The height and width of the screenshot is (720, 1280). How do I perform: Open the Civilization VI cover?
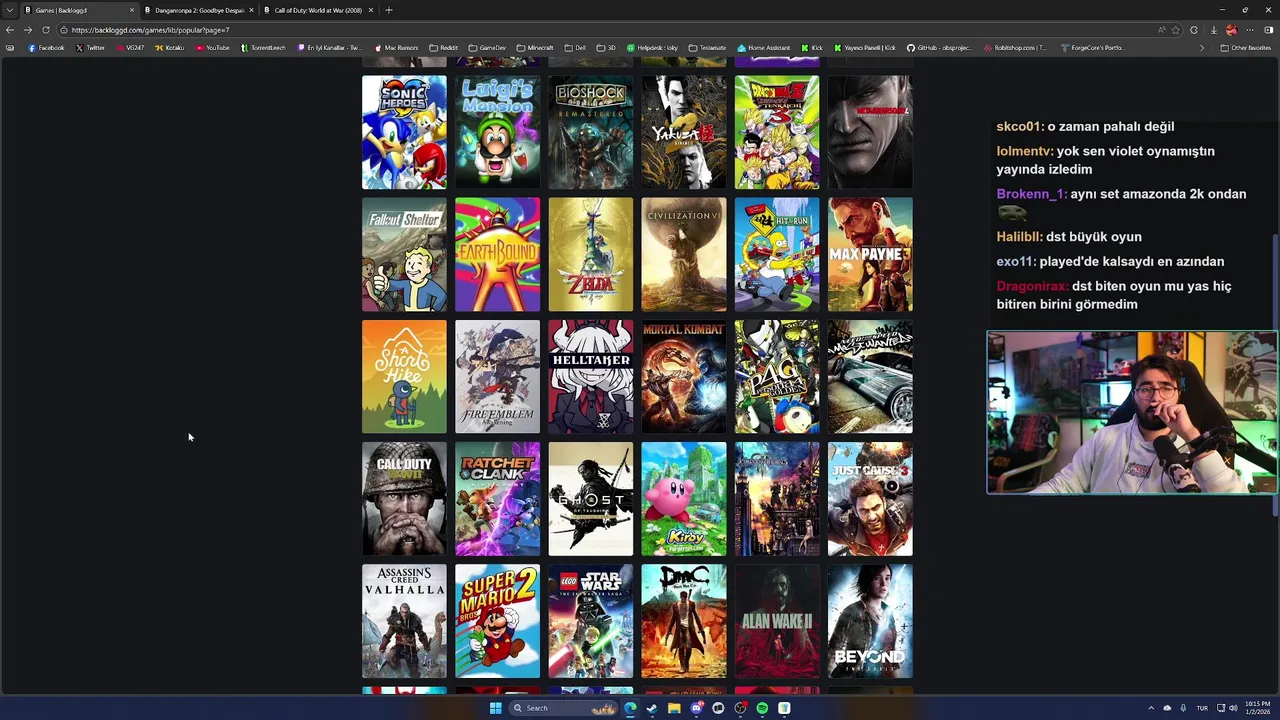coord(684,254)
